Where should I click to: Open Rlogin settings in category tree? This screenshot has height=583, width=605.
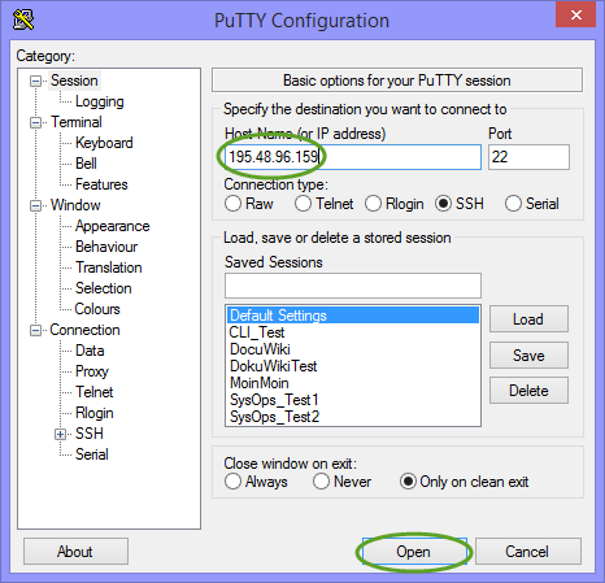click(x=95, y=413)
